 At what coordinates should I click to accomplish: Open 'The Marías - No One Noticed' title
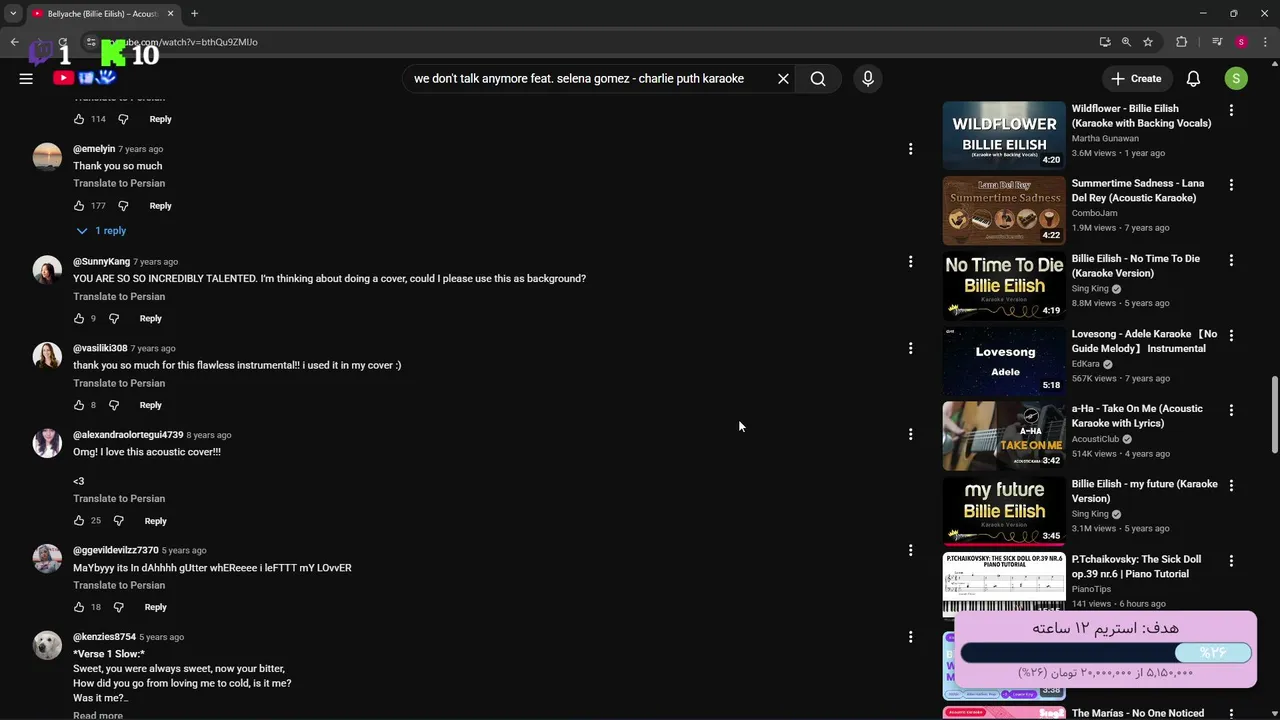pos(1138,713)
